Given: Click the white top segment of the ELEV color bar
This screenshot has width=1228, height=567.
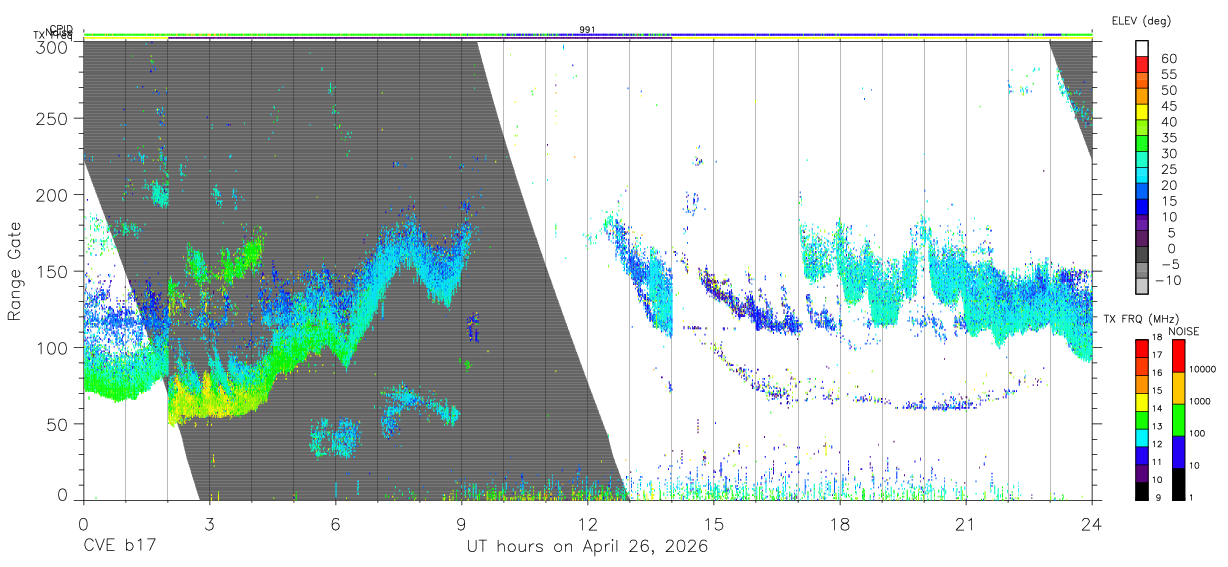Looking at the screenshot, I should [x=1142, y=49].
